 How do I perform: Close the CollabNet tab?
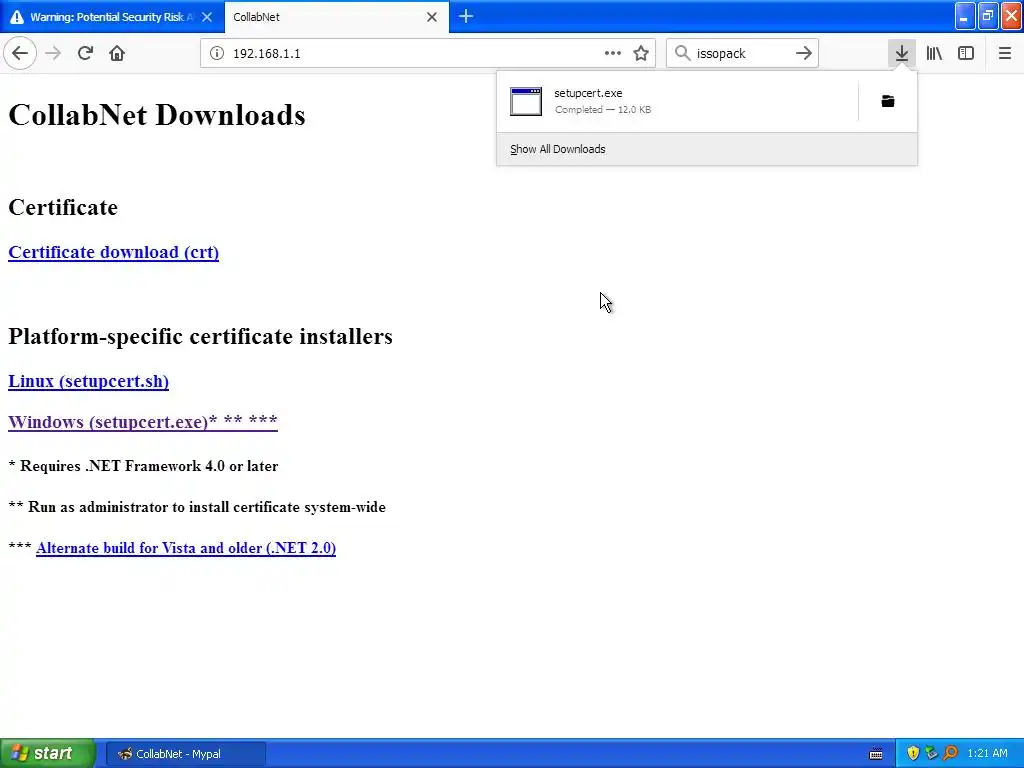click(x=432, y=17)
